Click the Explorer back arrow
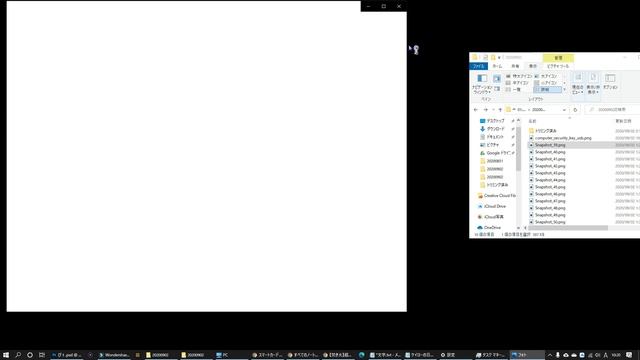 tap(476, 110)
